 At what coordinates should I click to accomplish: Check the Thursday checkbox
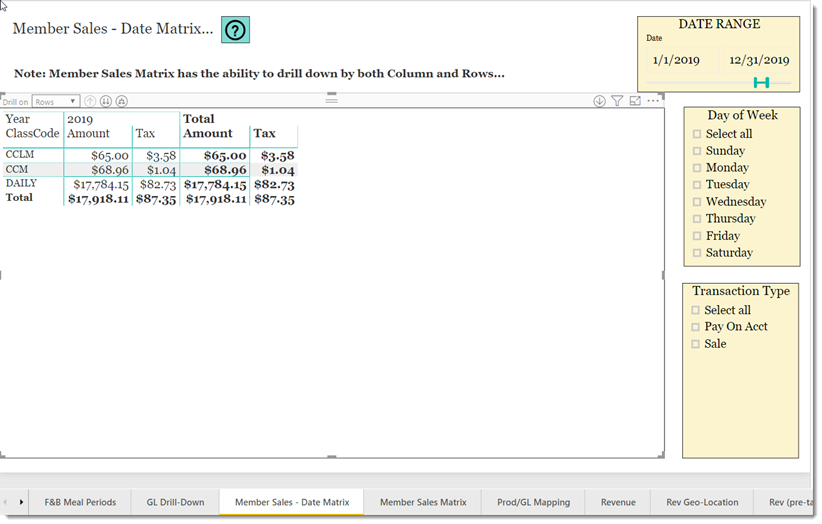(697, 219)
